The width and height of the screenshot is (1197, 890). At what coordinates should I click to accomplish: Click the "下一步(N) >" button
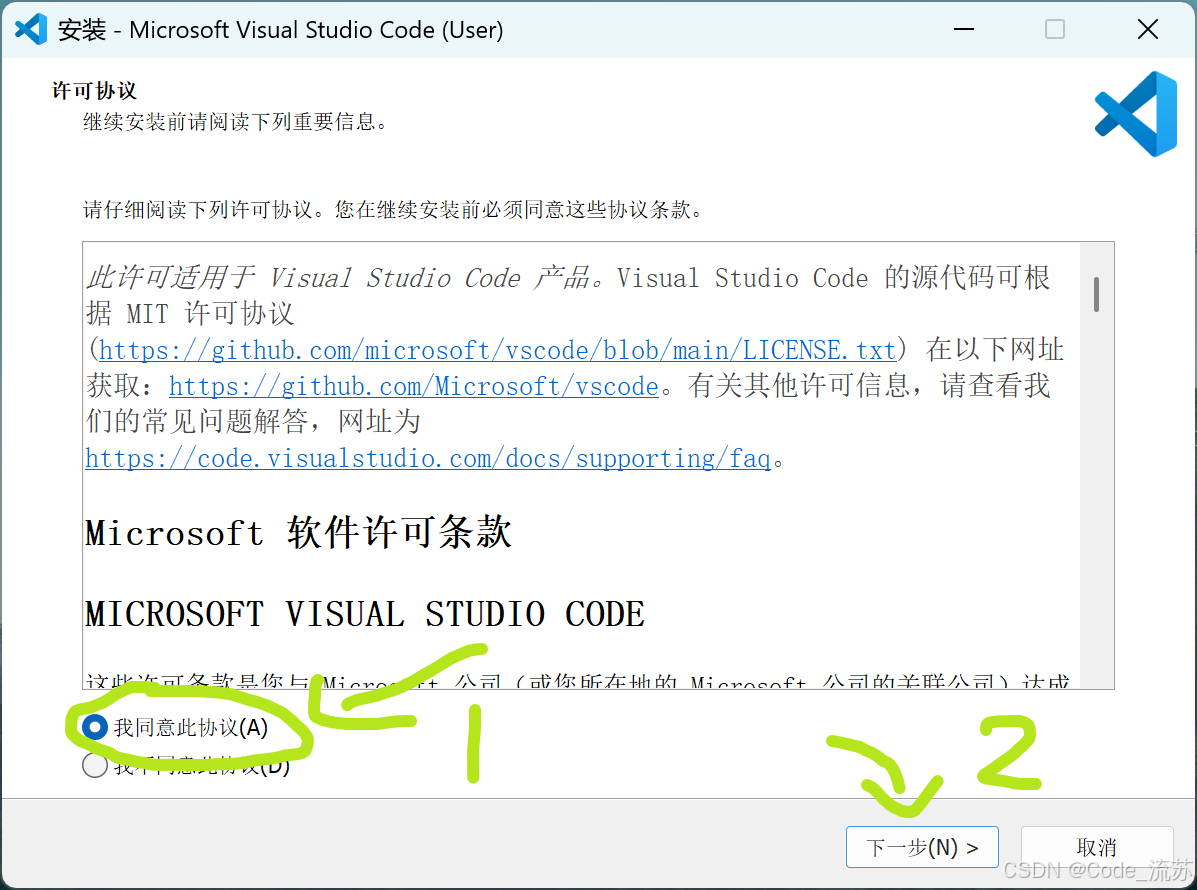(921, 847)
